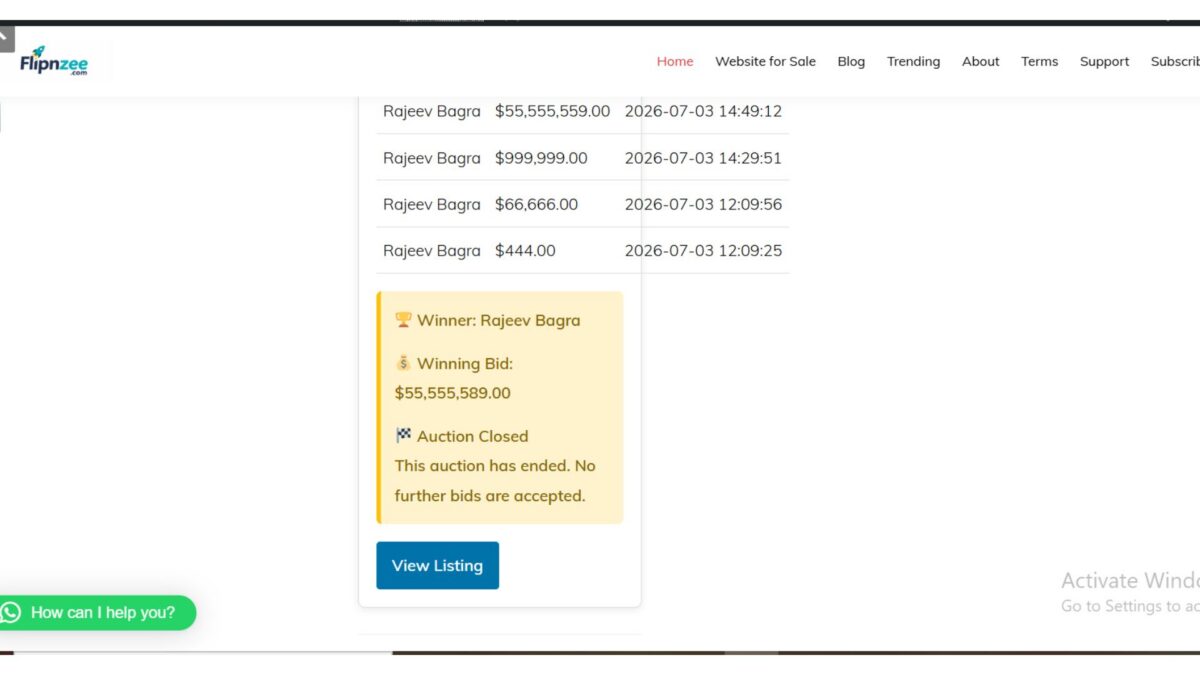Select the $444.00 bid amount
Viewport: 1200px width, 675px height.
[x=525, y=251]
